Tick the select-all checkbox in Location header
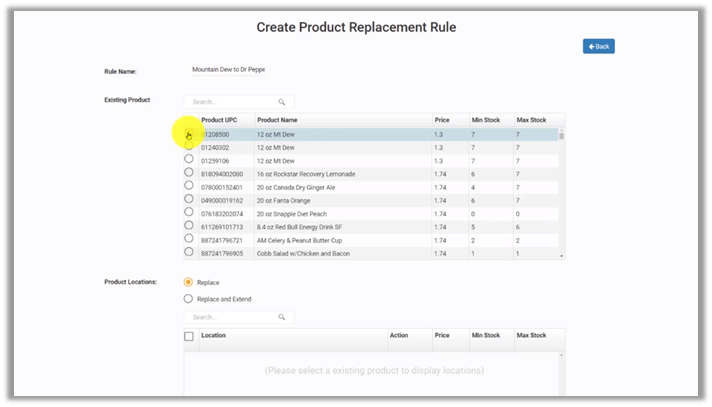The width and height of the screenshot is (712, 407). 189,336
